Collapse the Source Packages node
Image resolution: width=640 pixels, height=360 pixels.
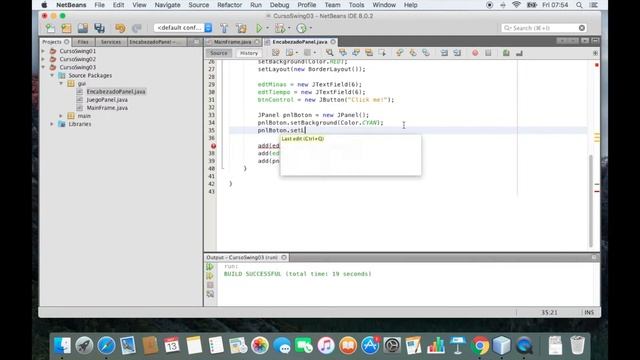point(52,76)
